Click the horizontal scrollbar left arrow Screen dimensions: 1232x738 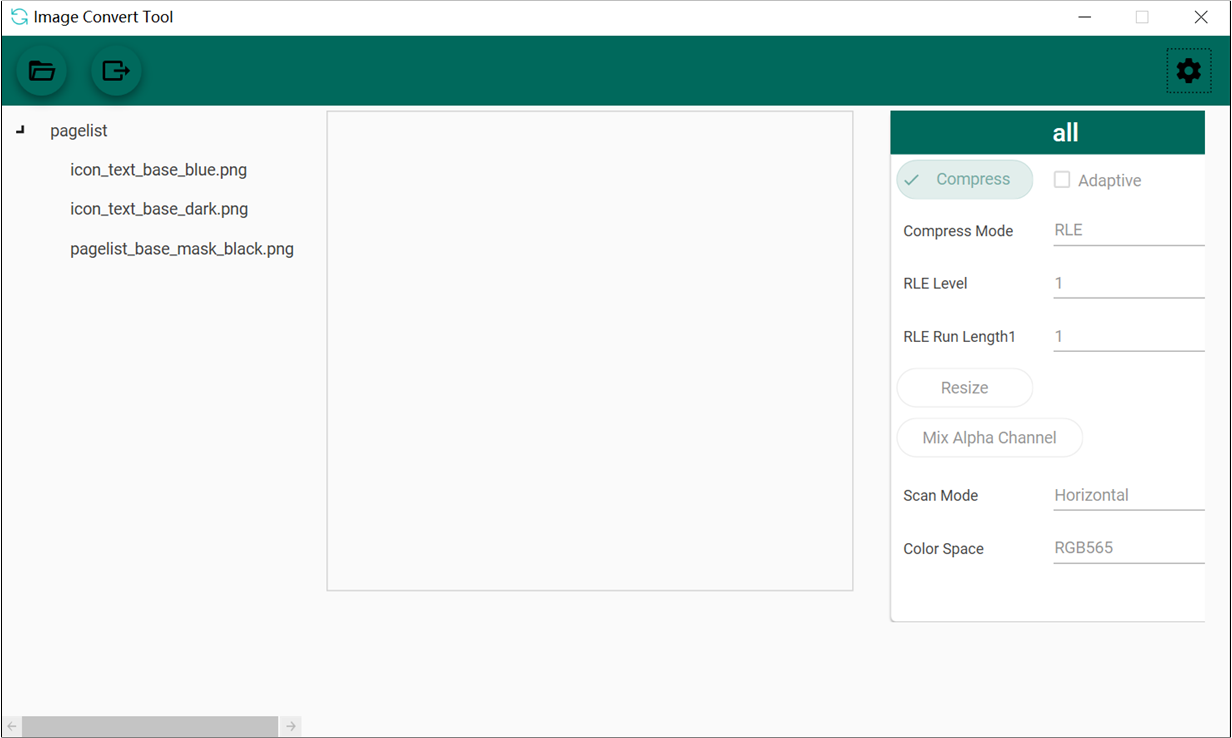pos(12,726)
